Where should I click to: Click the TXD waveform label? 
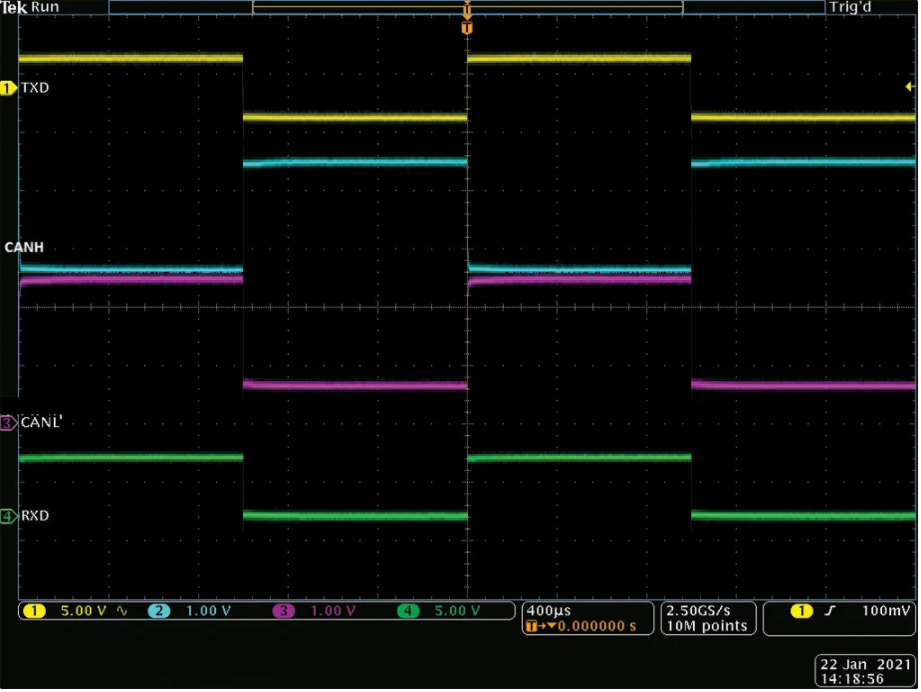click(x=35, y=88)
